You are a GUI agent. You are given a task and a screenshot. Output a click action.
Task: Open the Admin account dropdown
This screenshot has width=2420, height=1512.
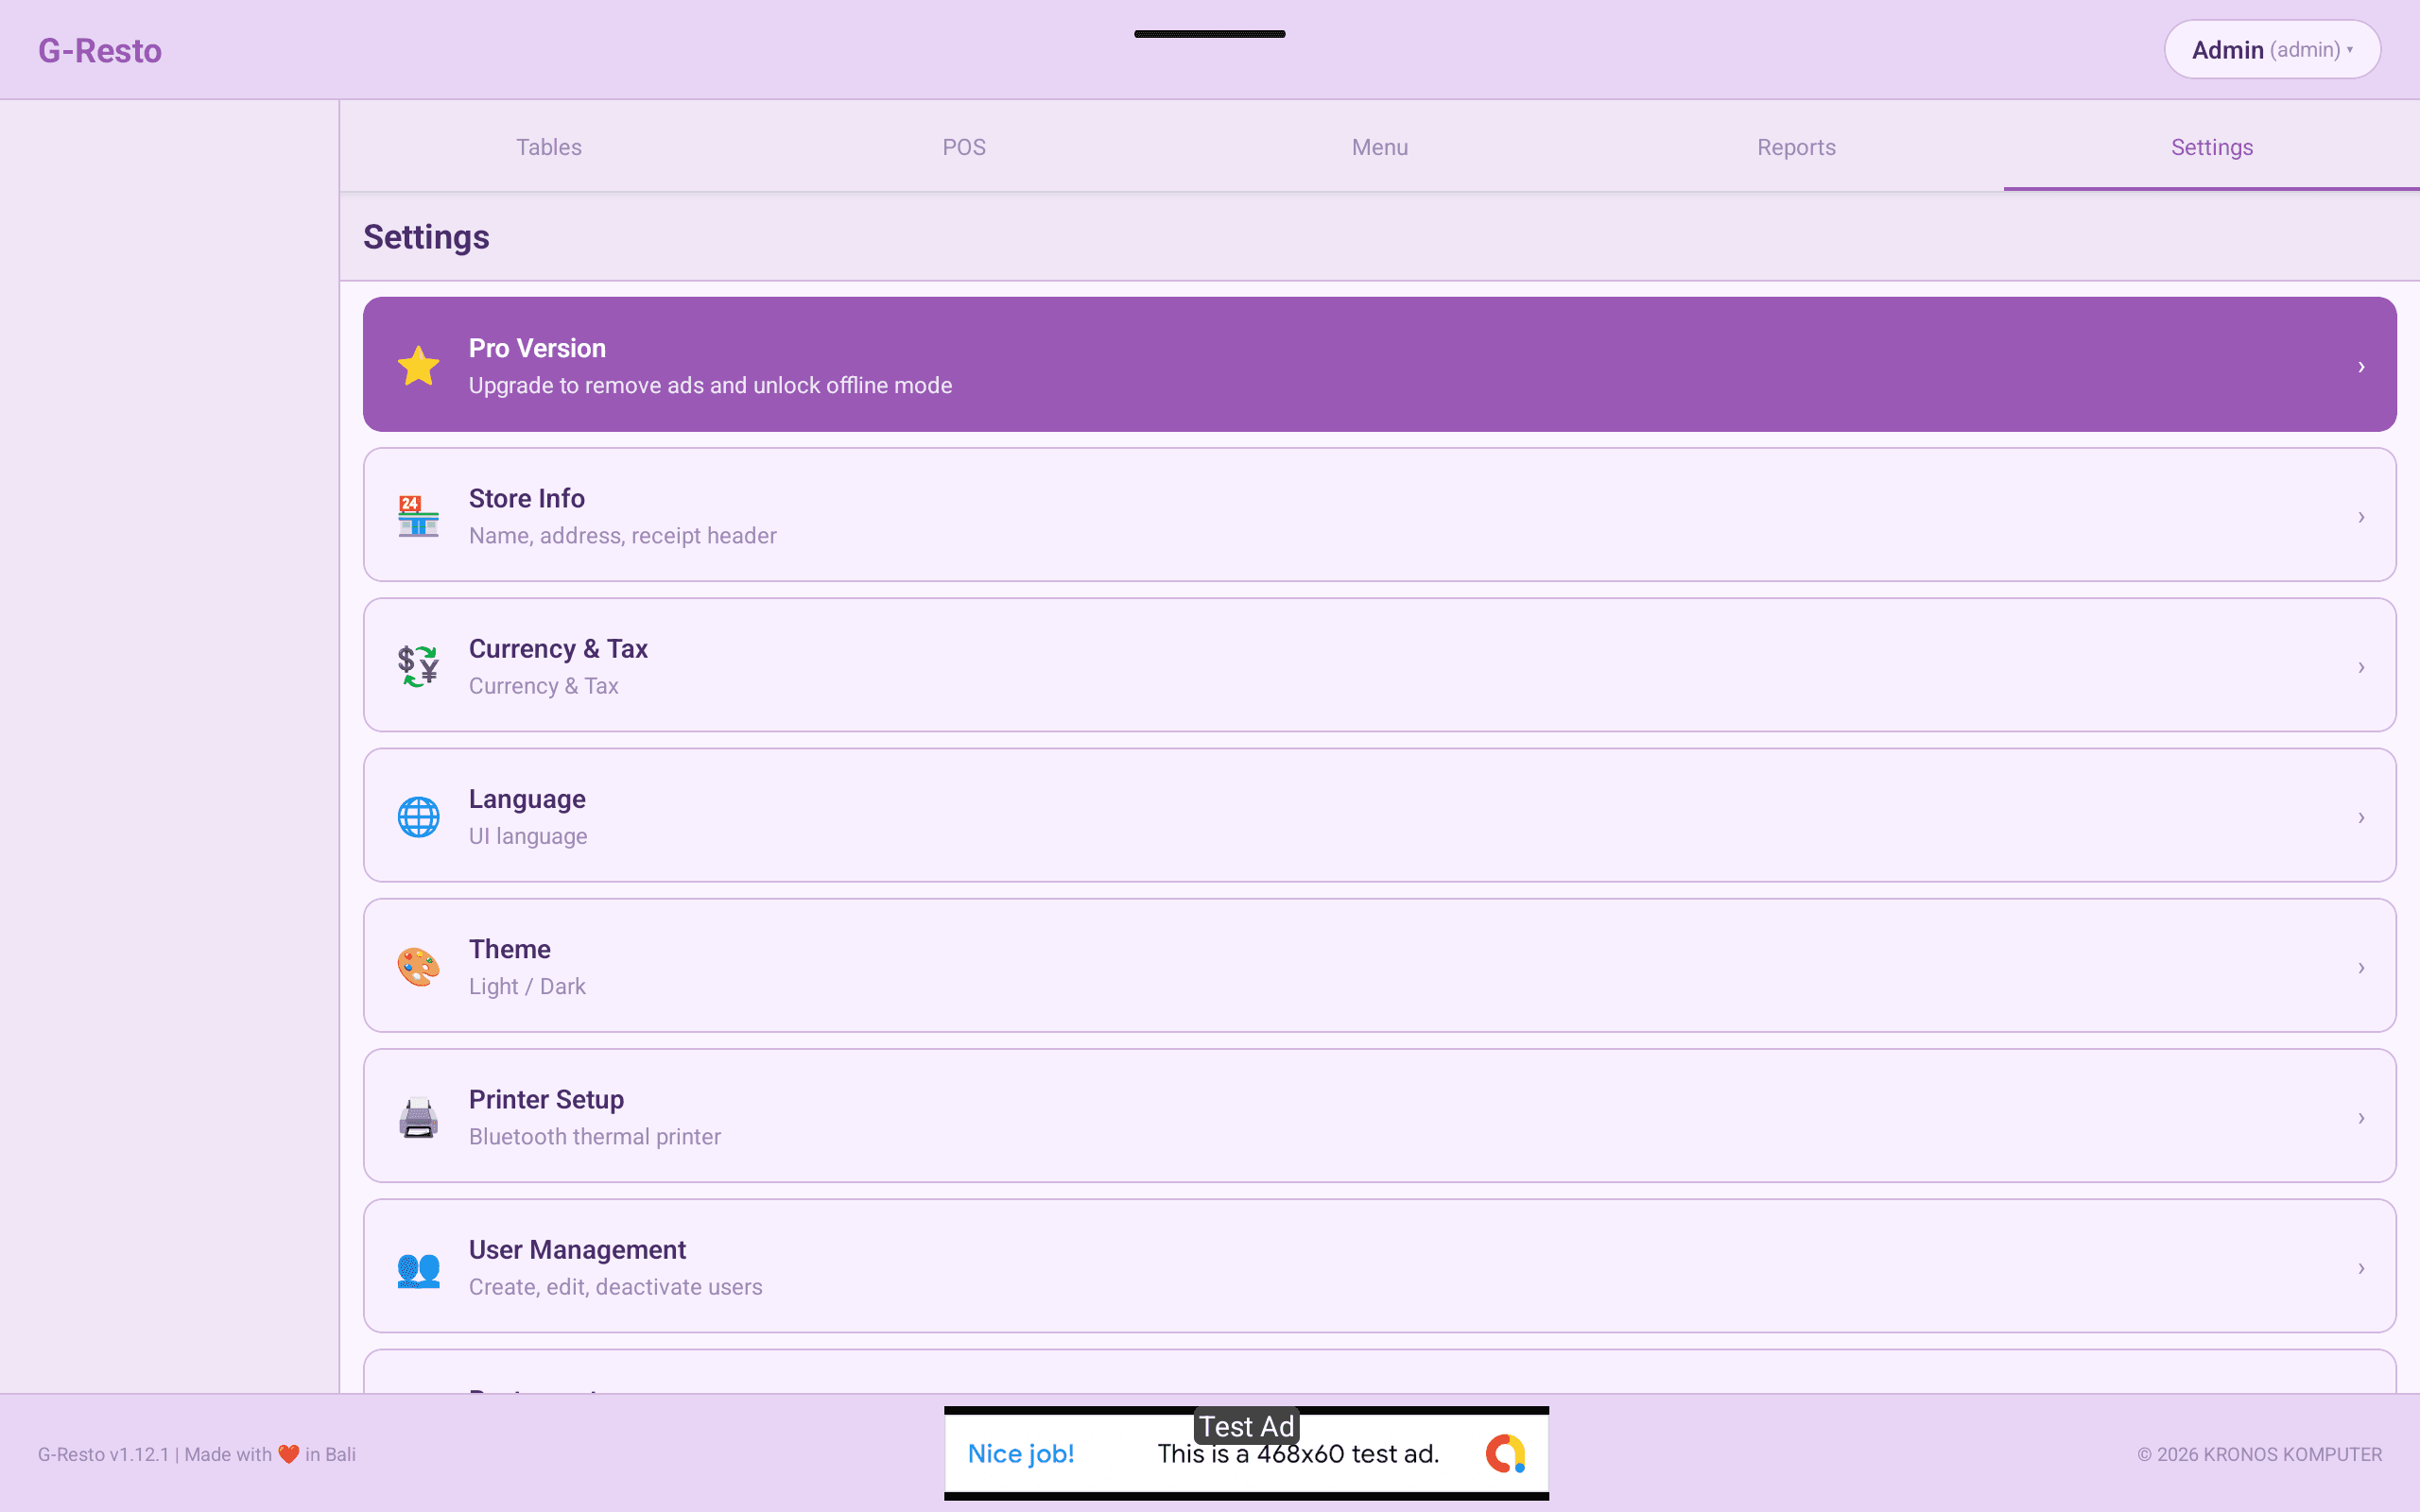coord(2272,50)
